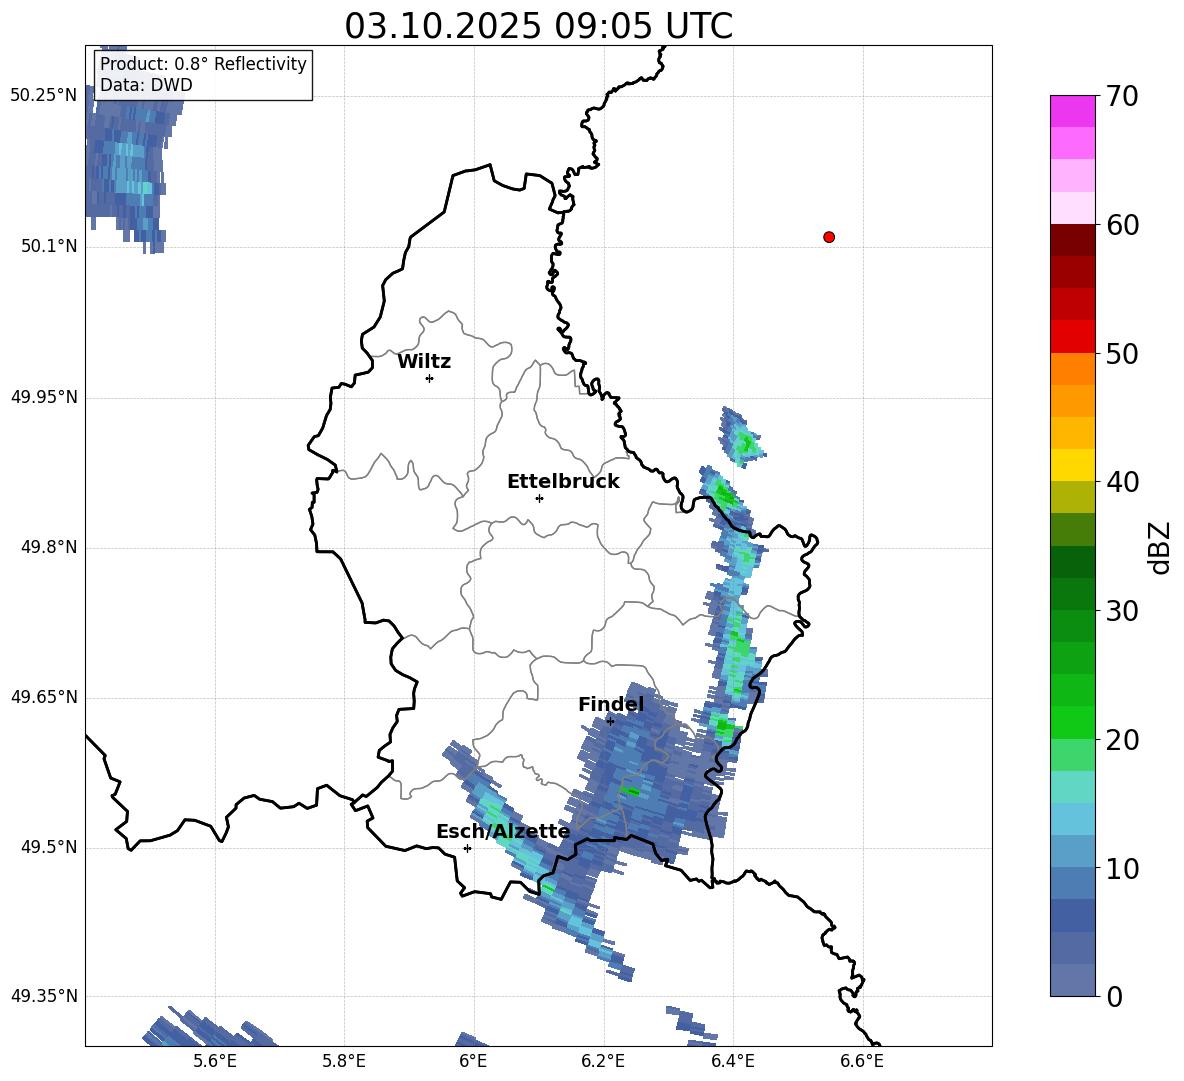Click the 6.6°E longitude label
Image resolution: width=1184 pixels, height=1081 pixels.
click(x=862, y=1061)
